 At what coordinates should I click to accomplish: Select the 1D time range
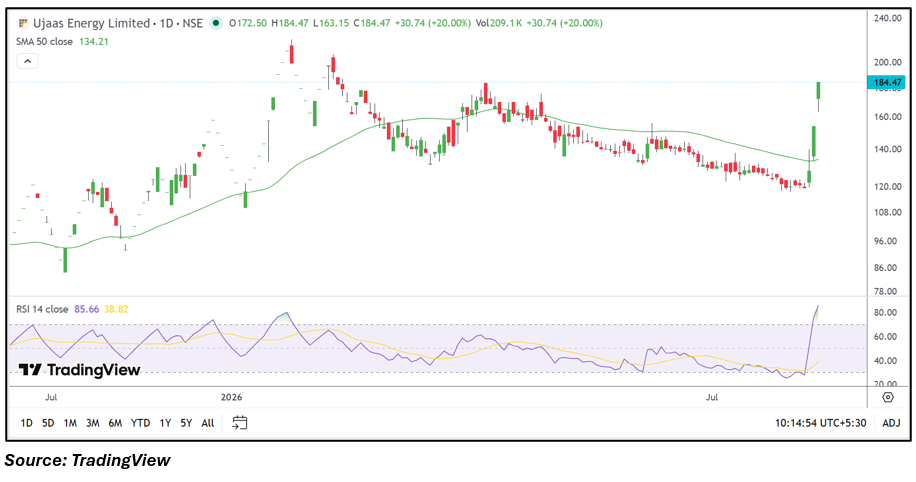tap(26, 423)
